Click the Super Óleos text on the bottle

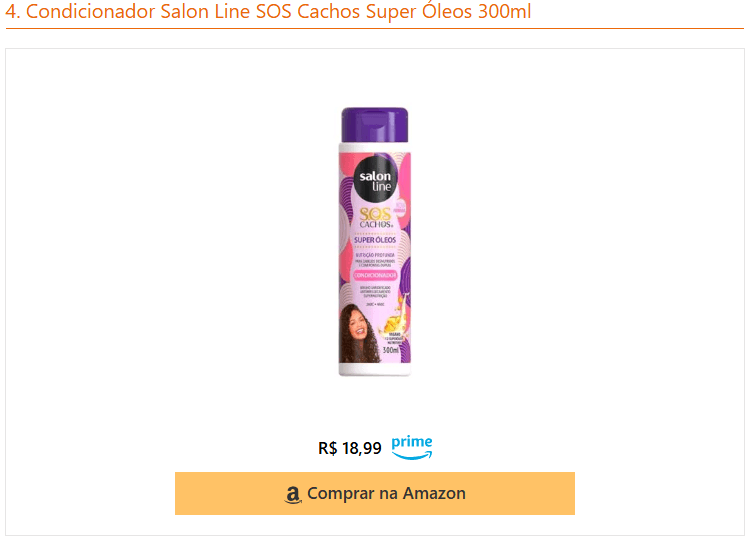[x=375, y=240]
